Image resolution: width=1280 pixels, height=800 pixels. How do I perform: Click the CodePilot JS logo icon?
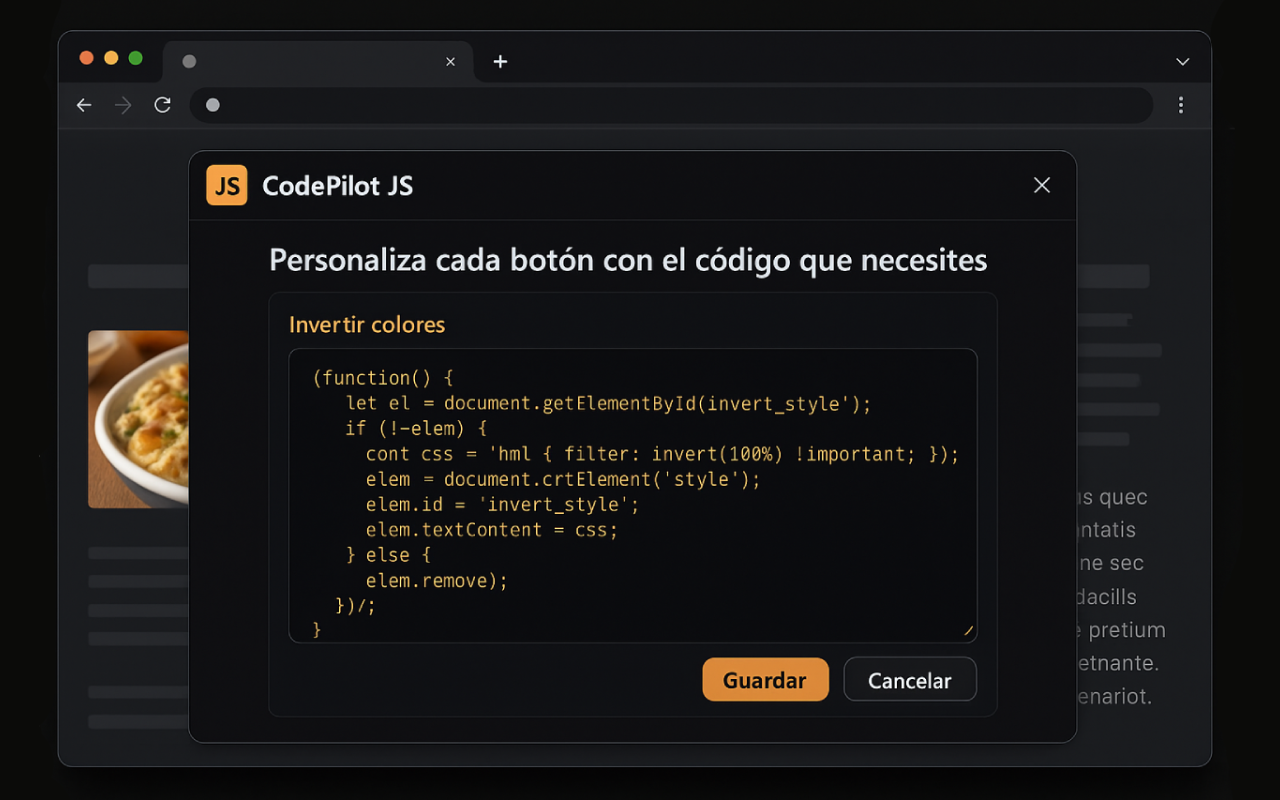tap(227, 185)
